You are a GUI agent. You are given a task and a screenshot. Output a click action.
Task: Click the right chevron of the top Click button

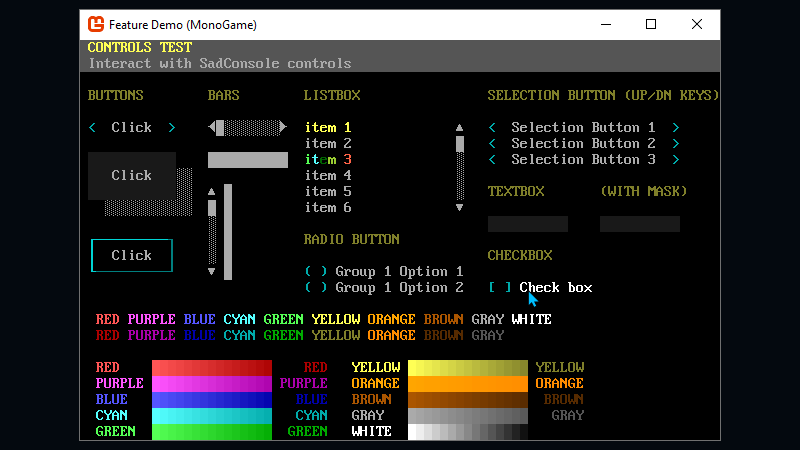(x=172, y=127)
